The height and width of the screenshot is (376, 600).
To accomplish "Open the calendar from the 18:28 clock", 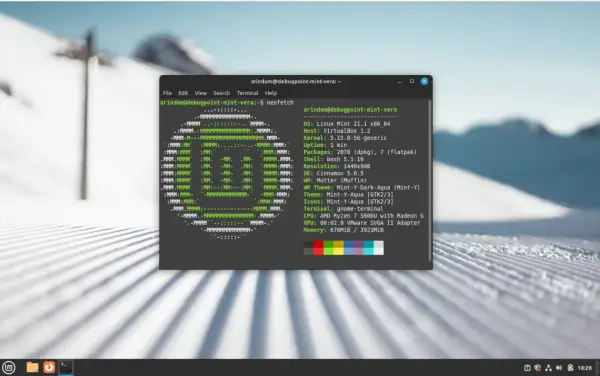I will [585, 368].
